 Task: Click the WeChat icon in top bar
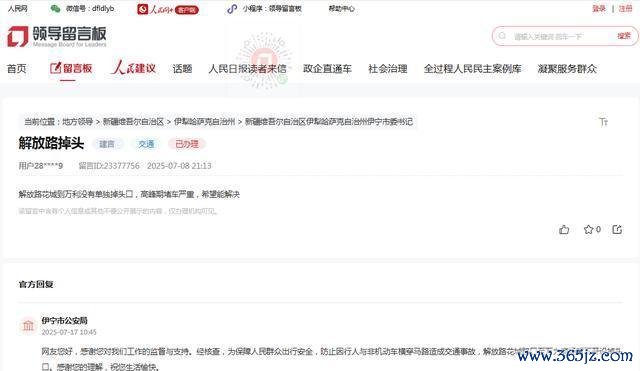pyautogui.click(x=55, y=9)
